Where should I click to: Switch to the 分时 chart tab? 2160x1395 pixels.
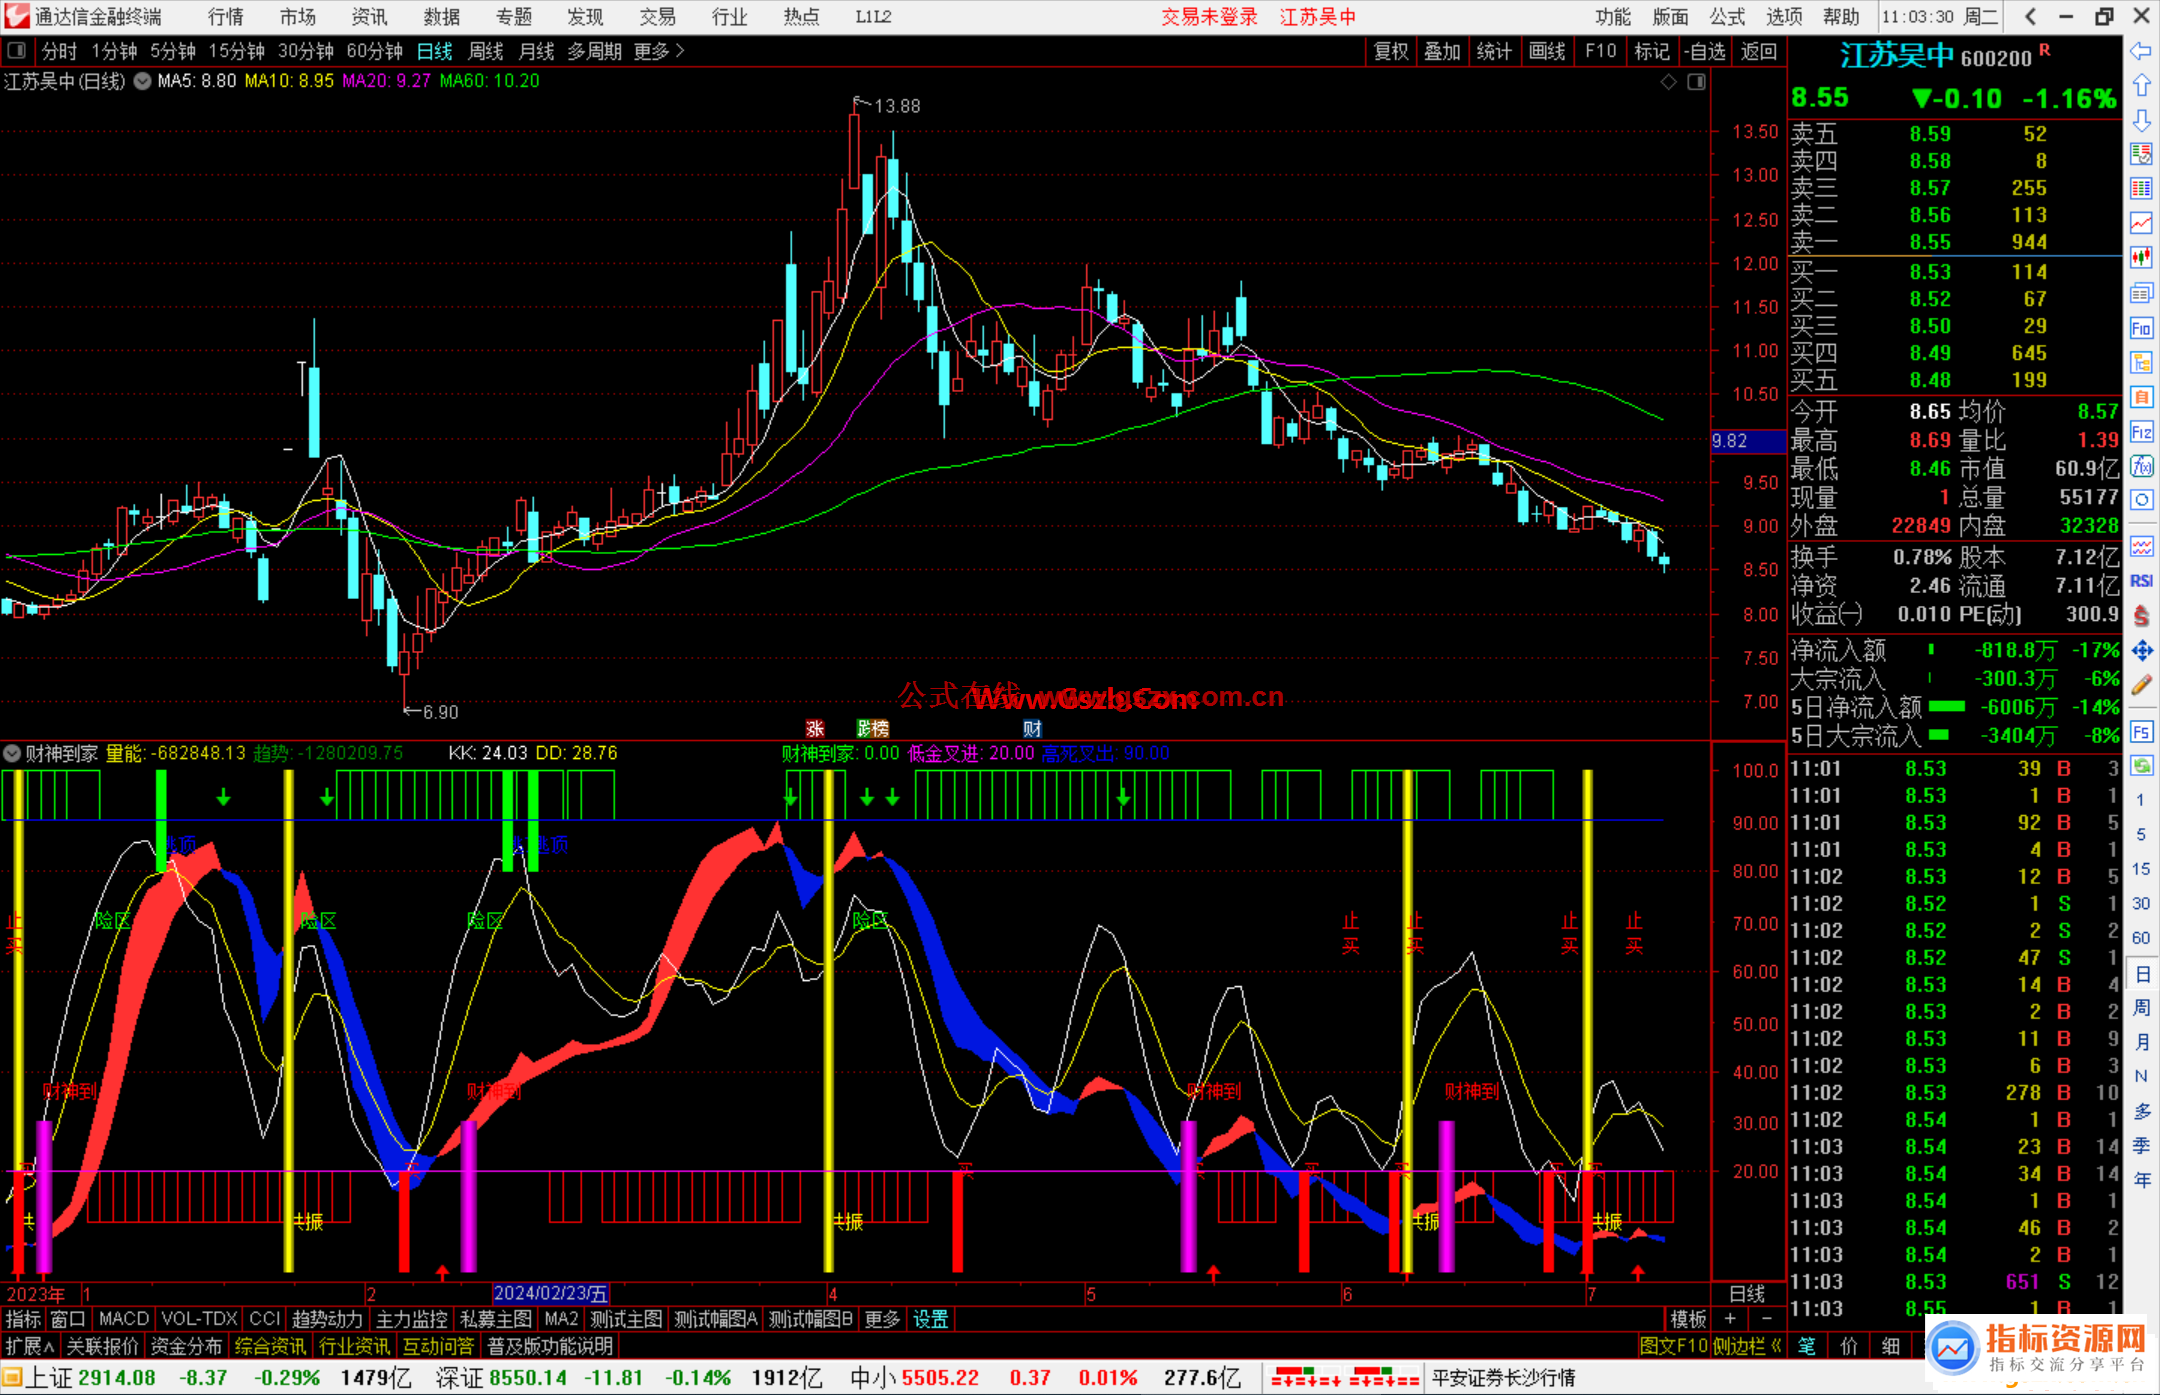pyautogui.click(x=59, y=50)
